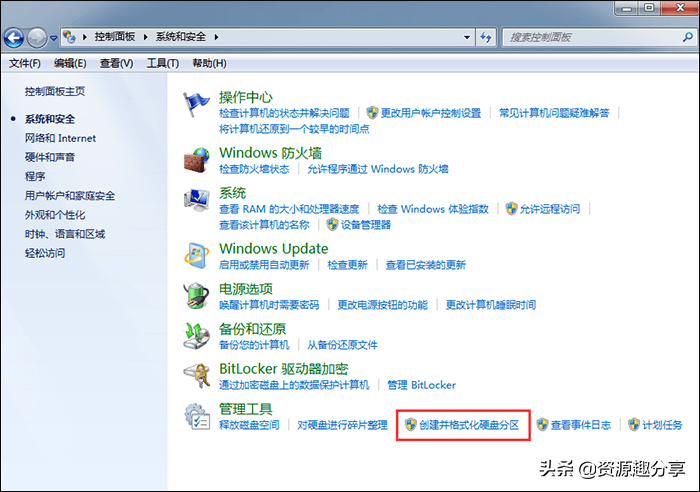
Task: Open 将计算机还原到一个较早的时间点
Action: coord(294,129)
